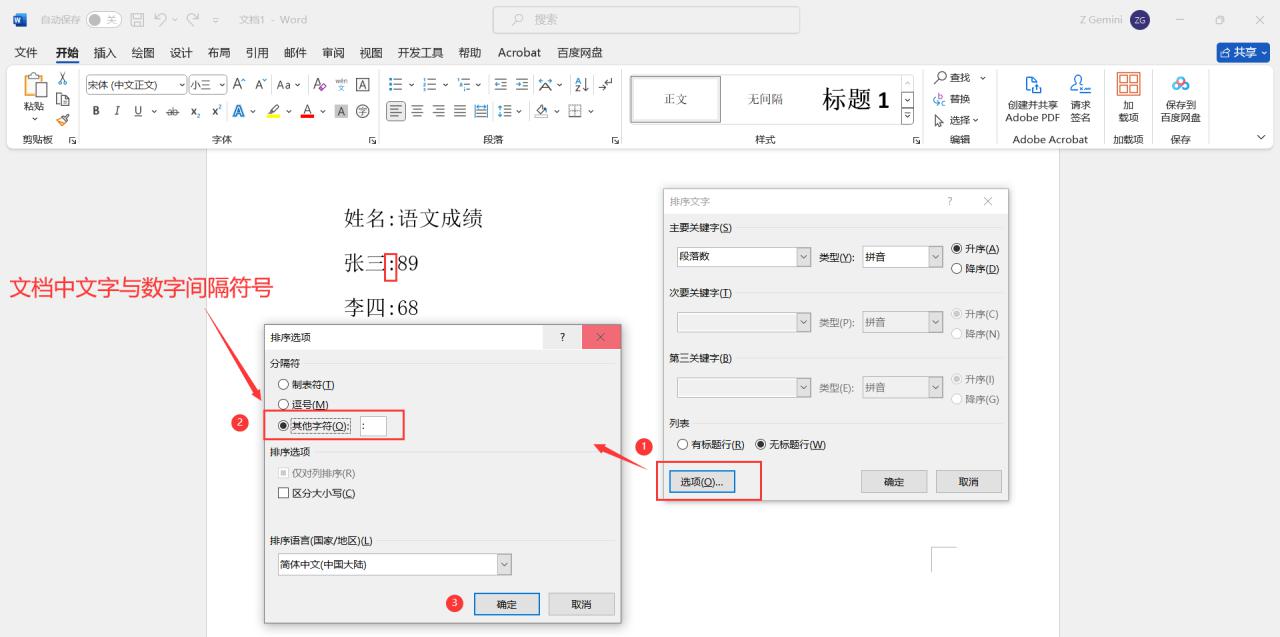Click Options (选项) in Sort Text dialog
Screen dimensions: 1280x637
(702, 482)
